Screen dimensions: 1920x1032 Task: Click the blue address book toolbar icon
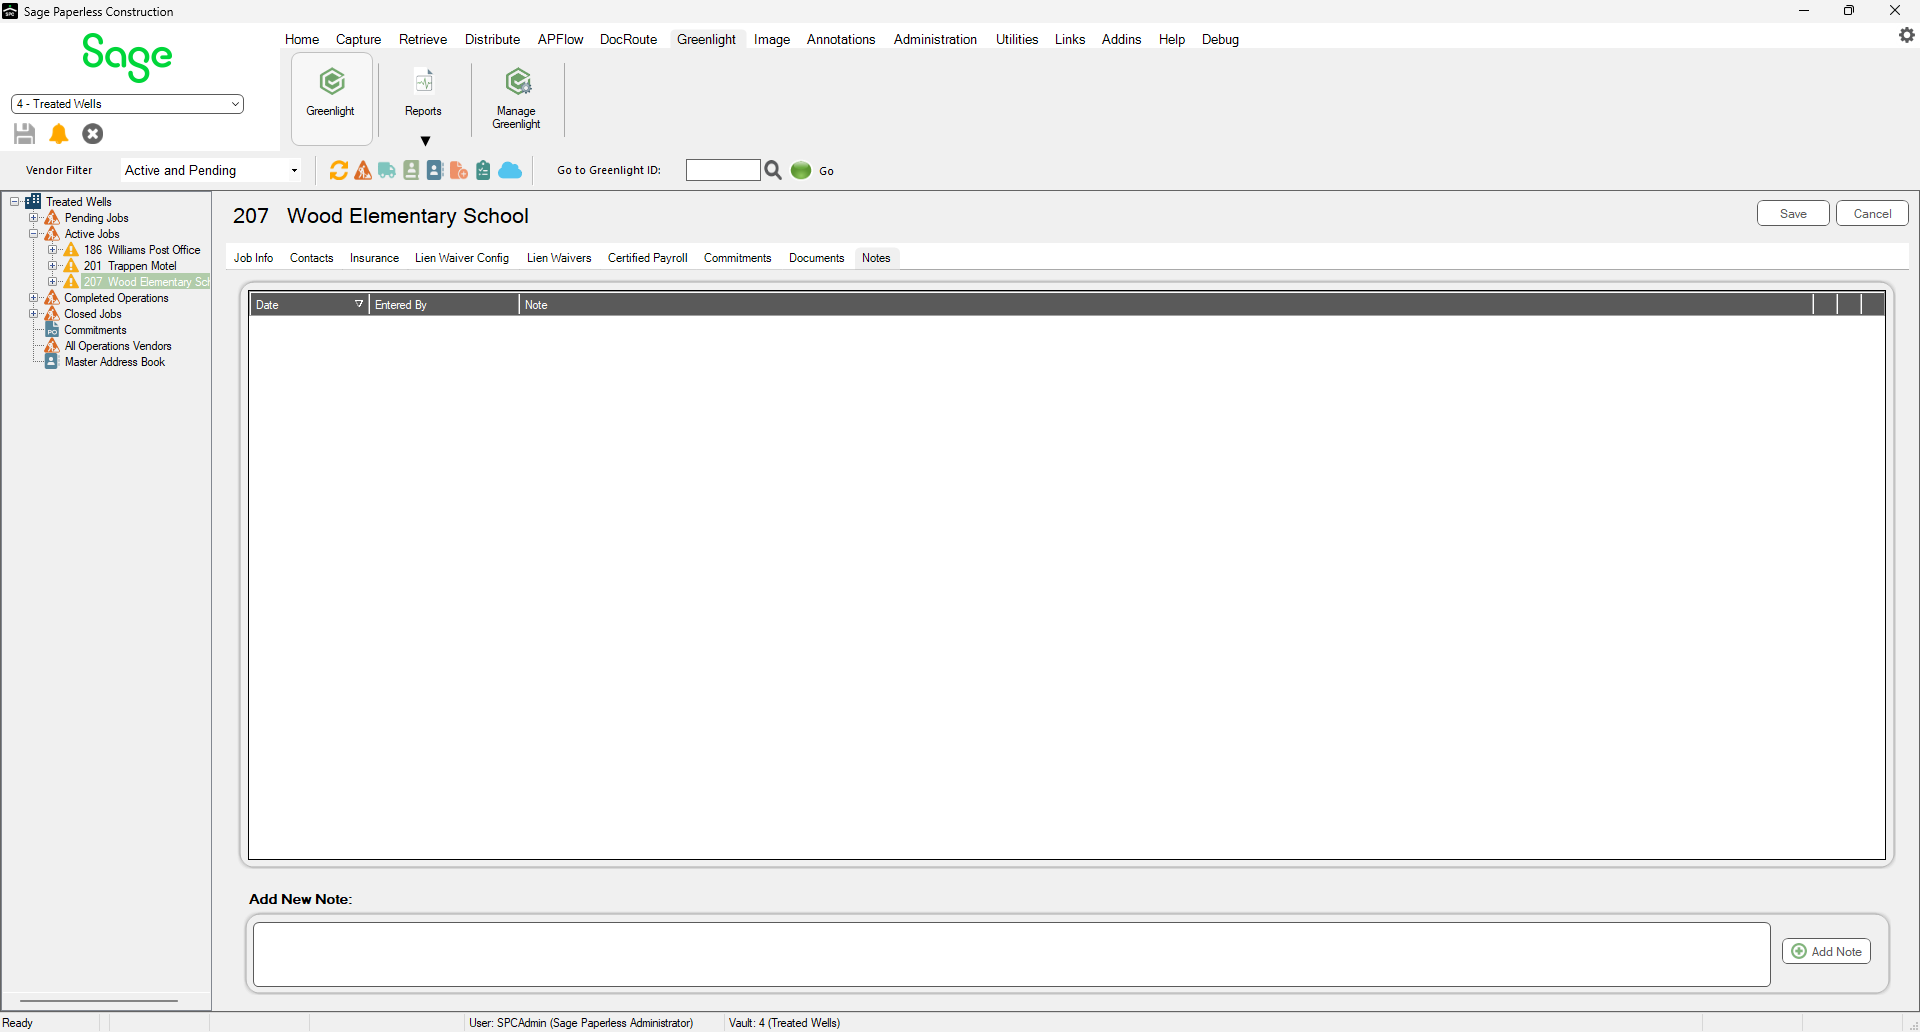click(435, 171)
